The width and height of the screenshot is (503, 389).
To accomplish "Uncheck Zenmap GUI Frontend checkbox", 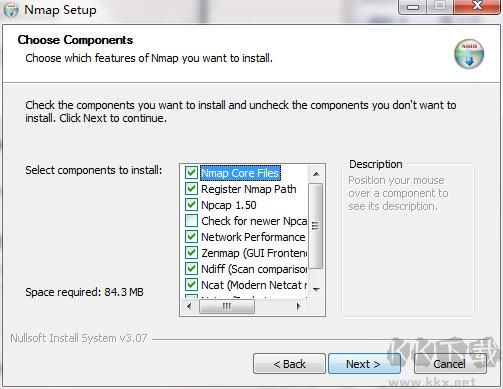I will pyautogui.click(x=191, y=253).
